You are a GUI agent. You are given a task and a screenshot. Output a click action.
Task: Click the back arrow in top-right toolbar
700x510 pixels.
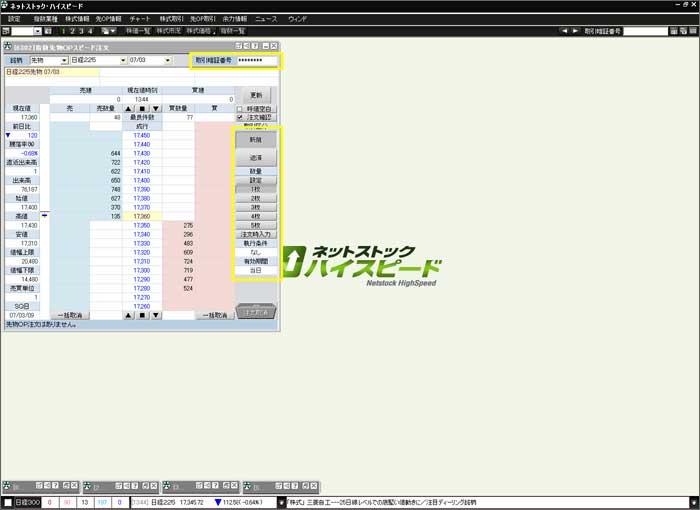point(564,31)
